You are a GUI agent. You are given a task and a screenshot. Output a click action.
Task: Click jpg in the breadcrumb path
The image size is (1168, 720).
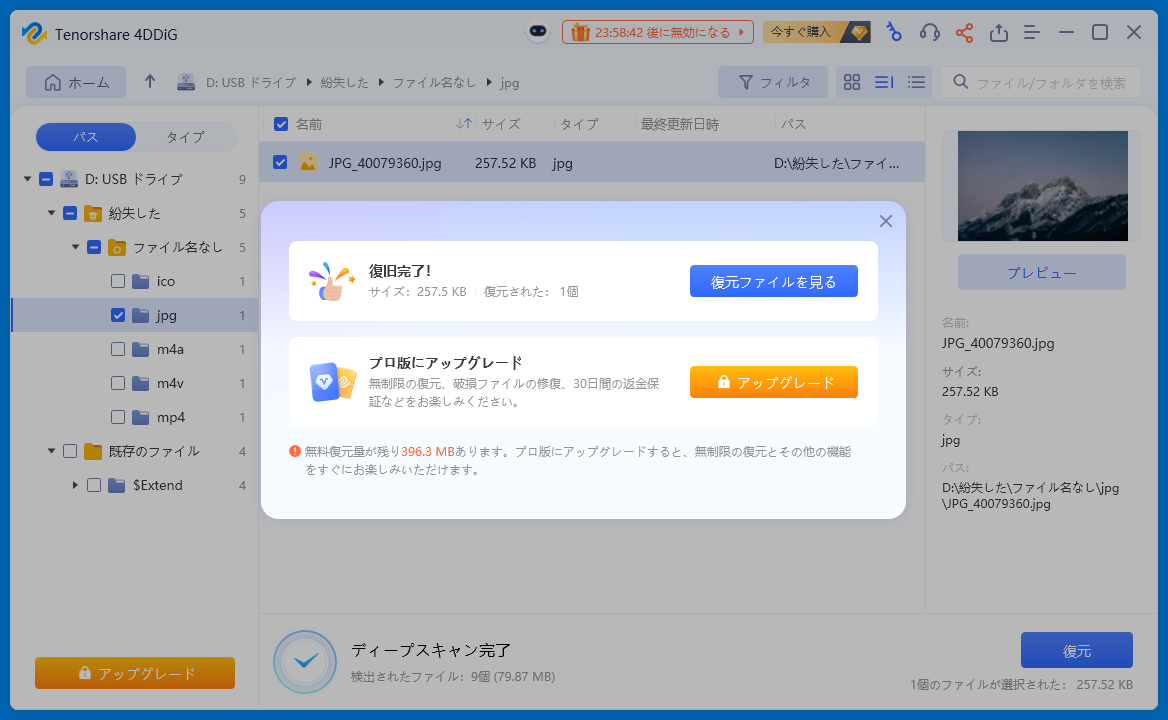(x=510, y=83)
